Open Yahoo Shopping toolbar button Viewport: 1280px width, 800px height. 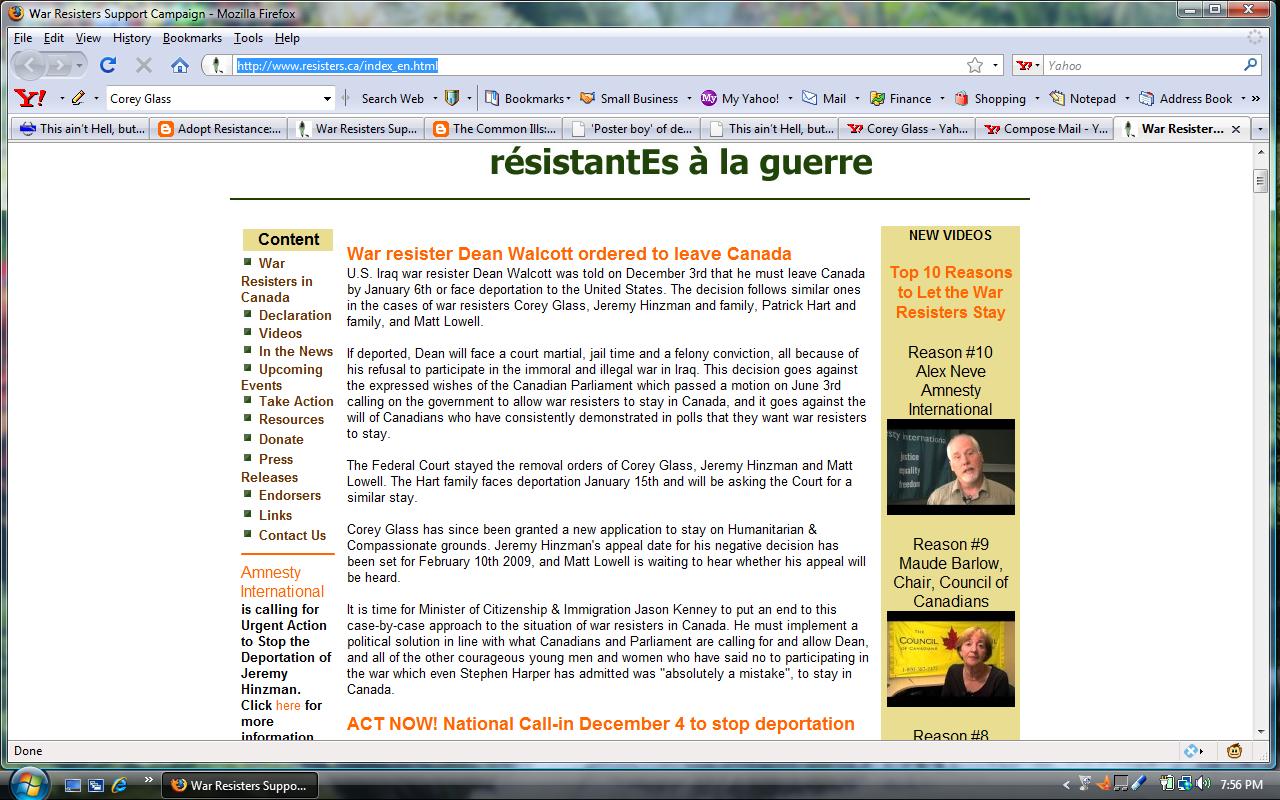pos(990,98)
